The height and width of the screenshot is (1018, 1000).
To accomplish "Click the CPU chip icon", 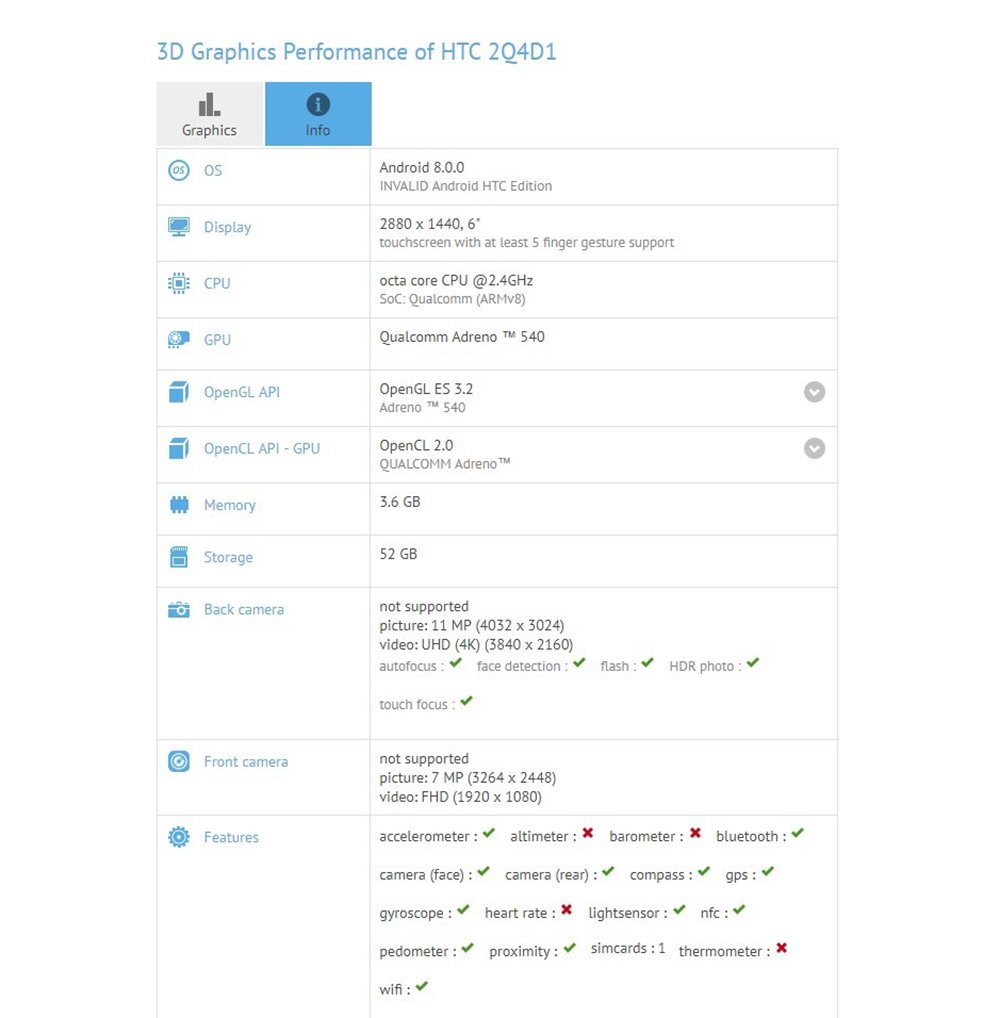I will click(179, 283).
